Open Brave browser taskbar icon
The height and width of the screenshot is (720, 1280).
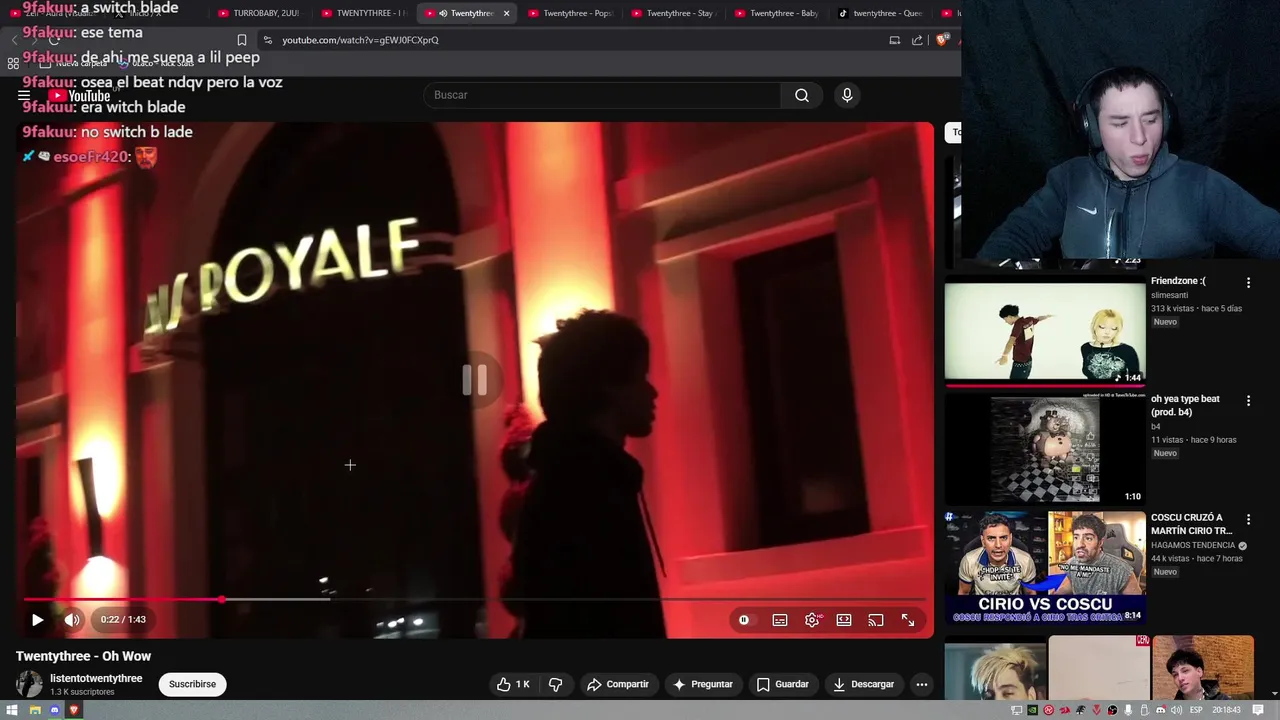pyautogui.click(x=74, y=710)
